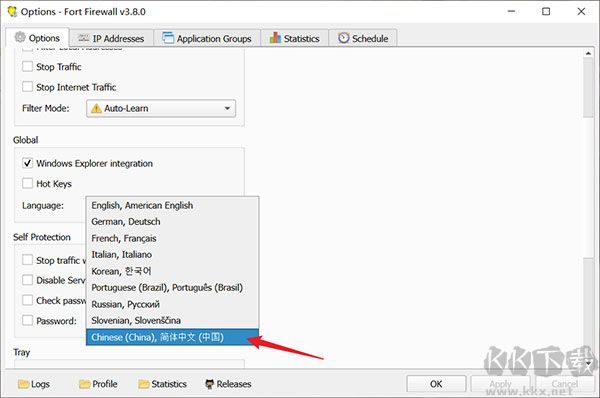Click the Schedule clock icon
Screen dimensions: 600x398
pyautogui.click(x=344, y=38)
